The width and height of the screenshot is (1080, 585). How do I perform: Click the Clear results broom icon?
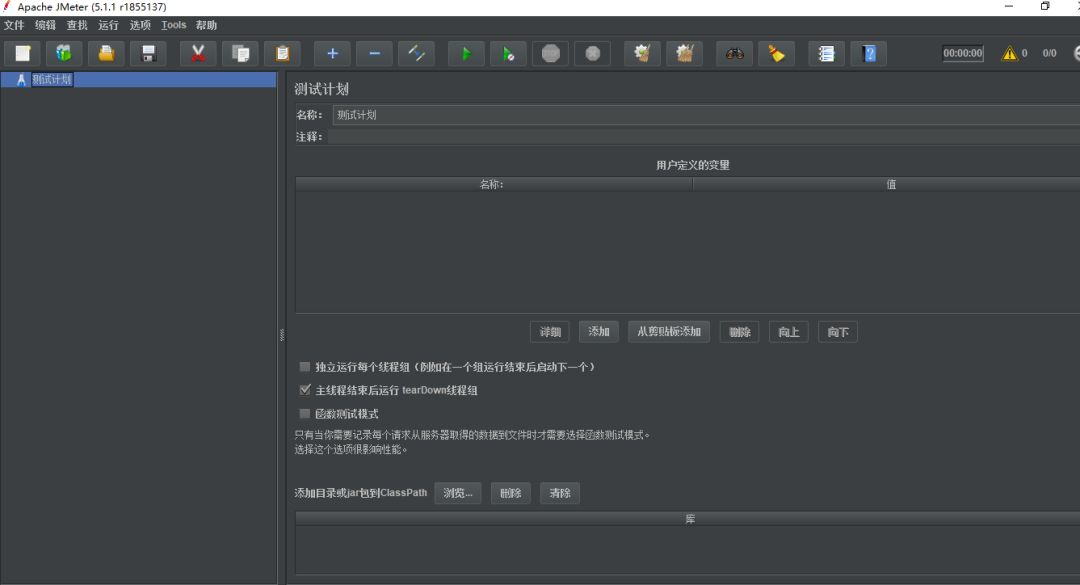642,54
